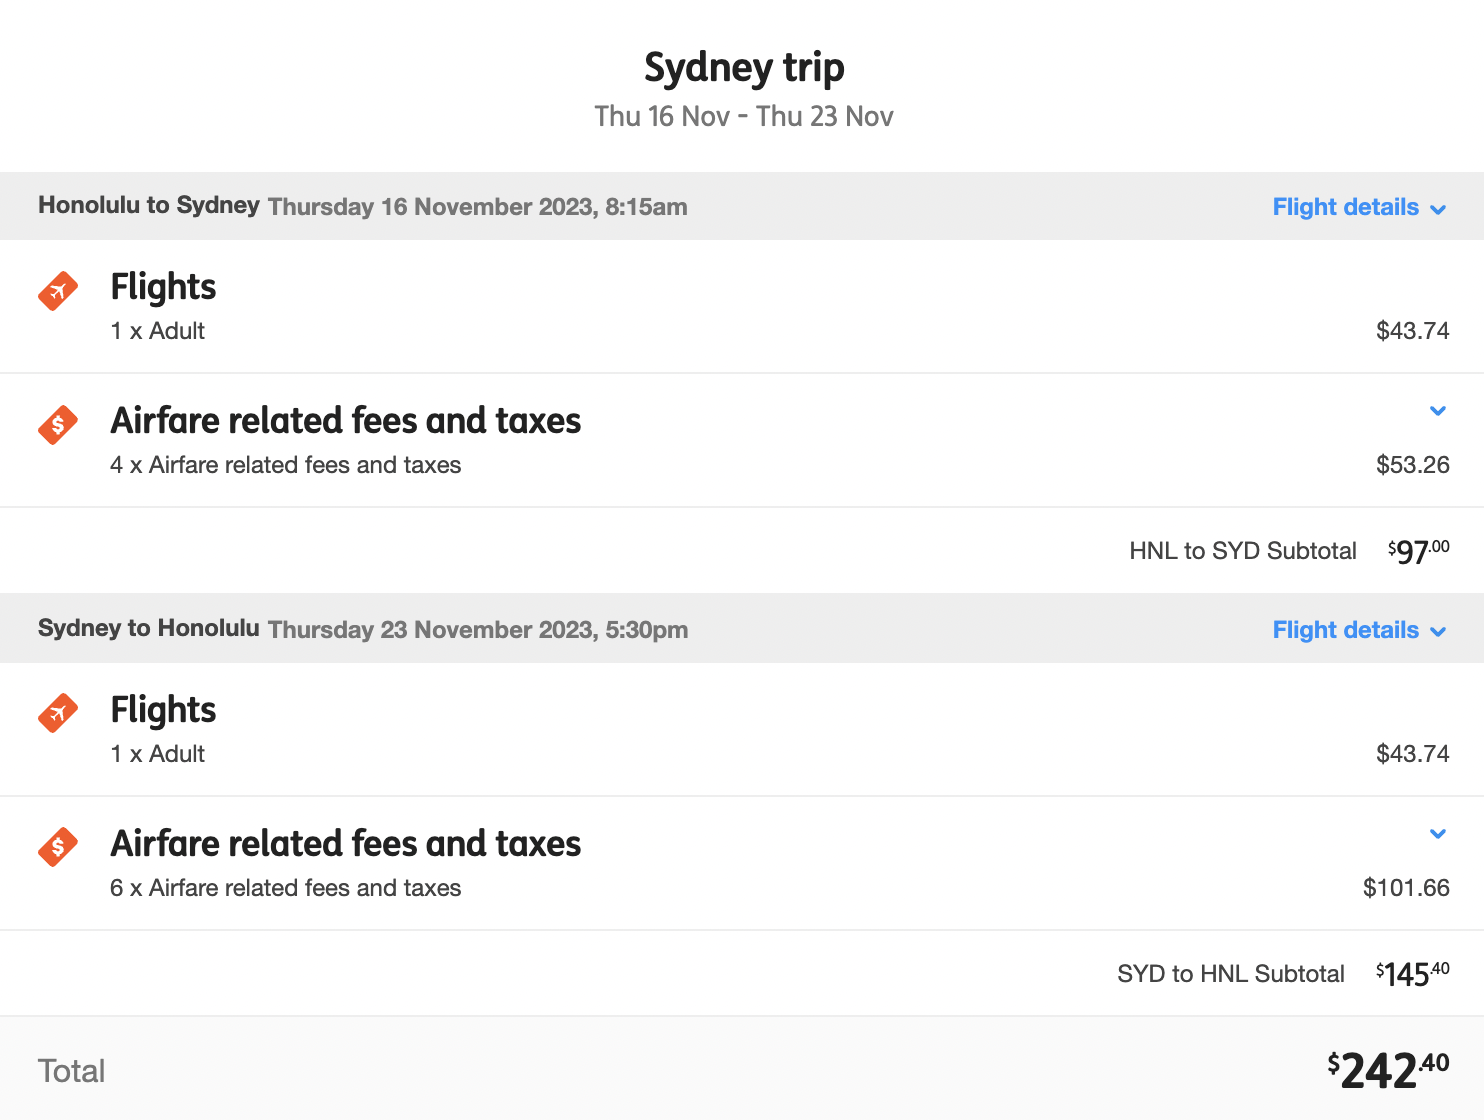Viewport: 1484px width, 1120px height.
Task: Click the Honolulu to Sydney section header
Action: (742, 206)
